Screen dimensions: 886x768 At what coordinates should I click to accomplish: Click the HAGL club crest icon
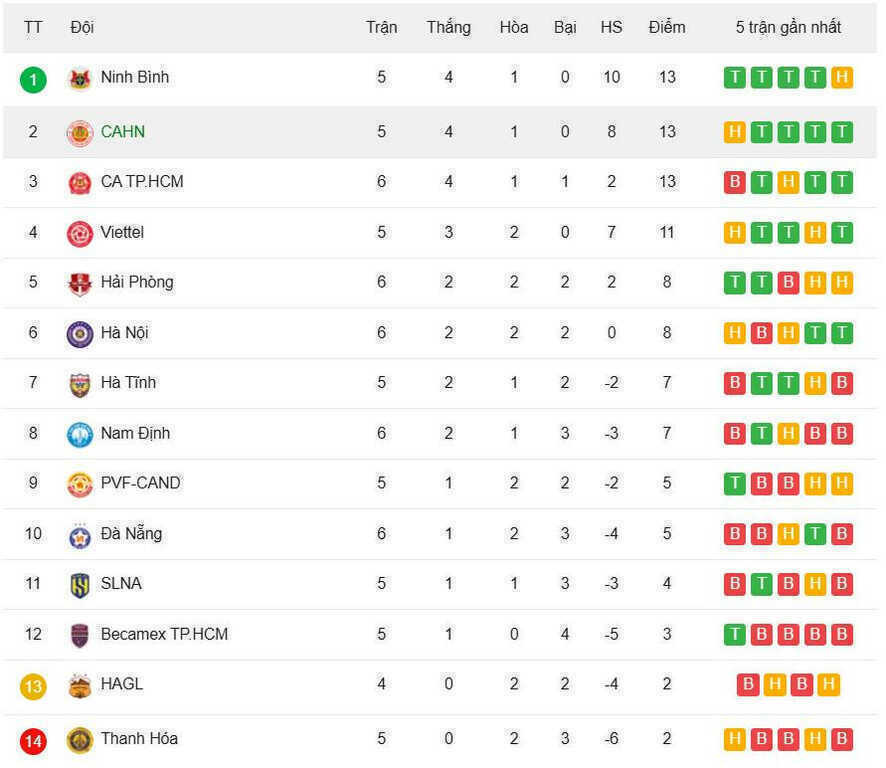point(79,685)
